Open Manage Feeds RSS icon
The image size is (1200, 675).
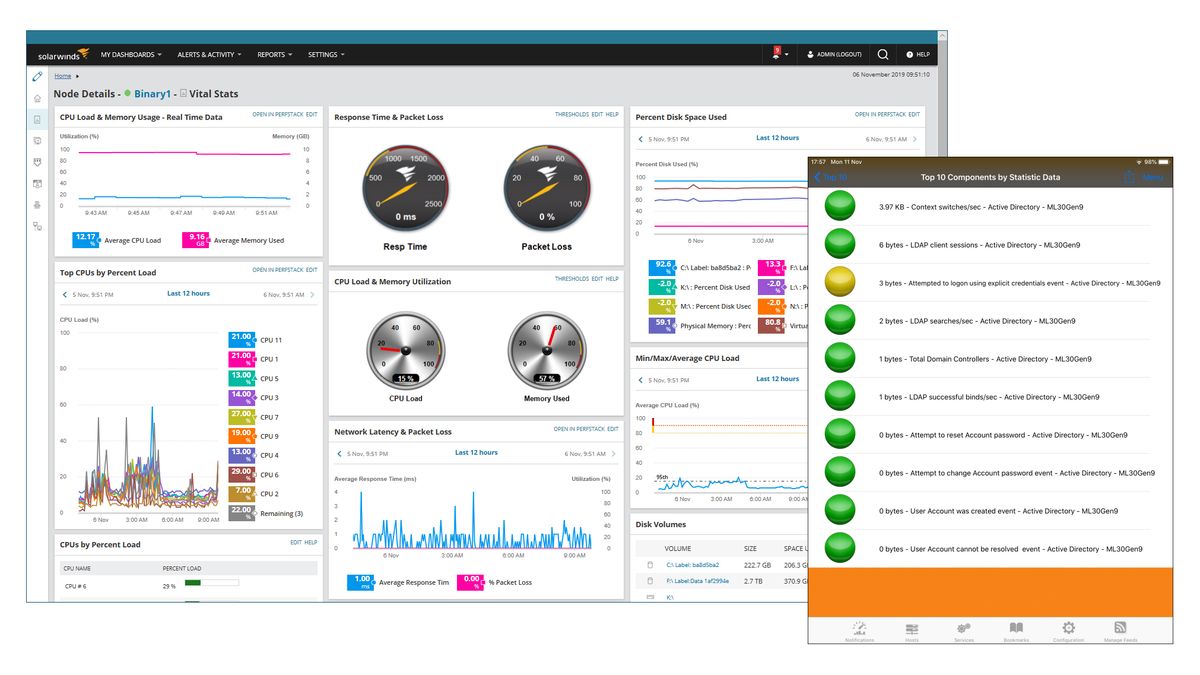(x=1121, y=628)
